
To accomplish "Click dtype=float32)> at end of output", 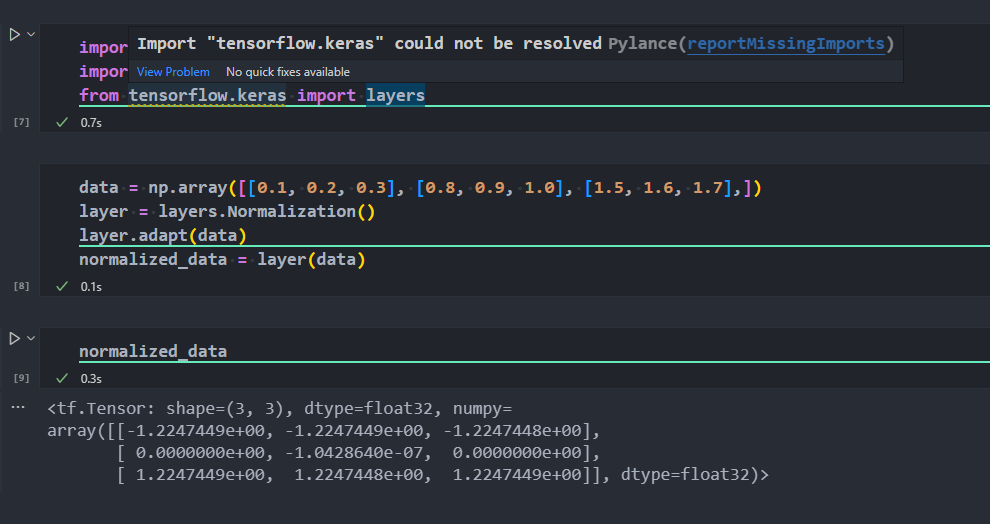I will 695,475.
